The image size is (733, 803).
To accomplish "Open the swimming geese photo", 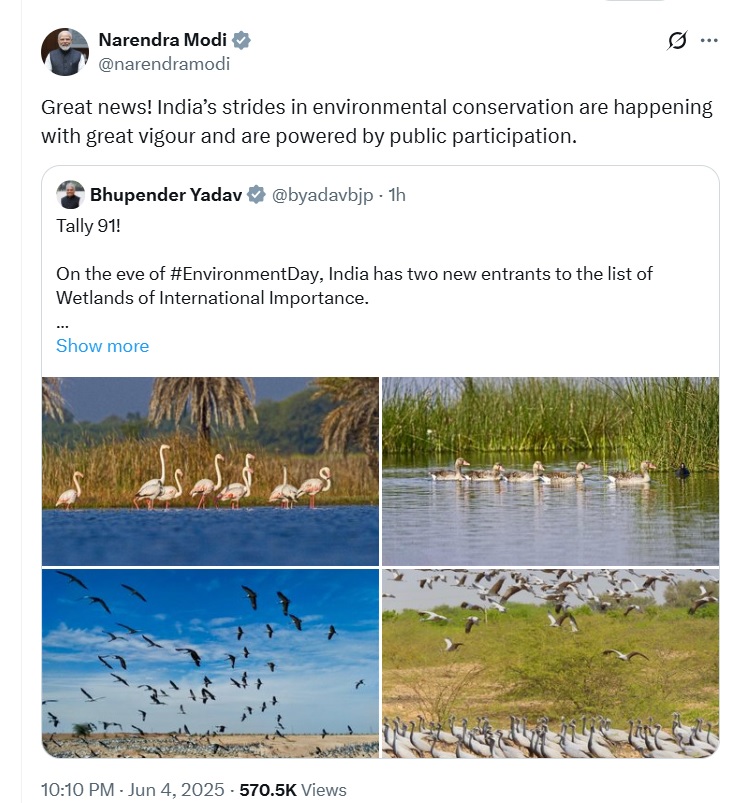I will tap(550, 471).
